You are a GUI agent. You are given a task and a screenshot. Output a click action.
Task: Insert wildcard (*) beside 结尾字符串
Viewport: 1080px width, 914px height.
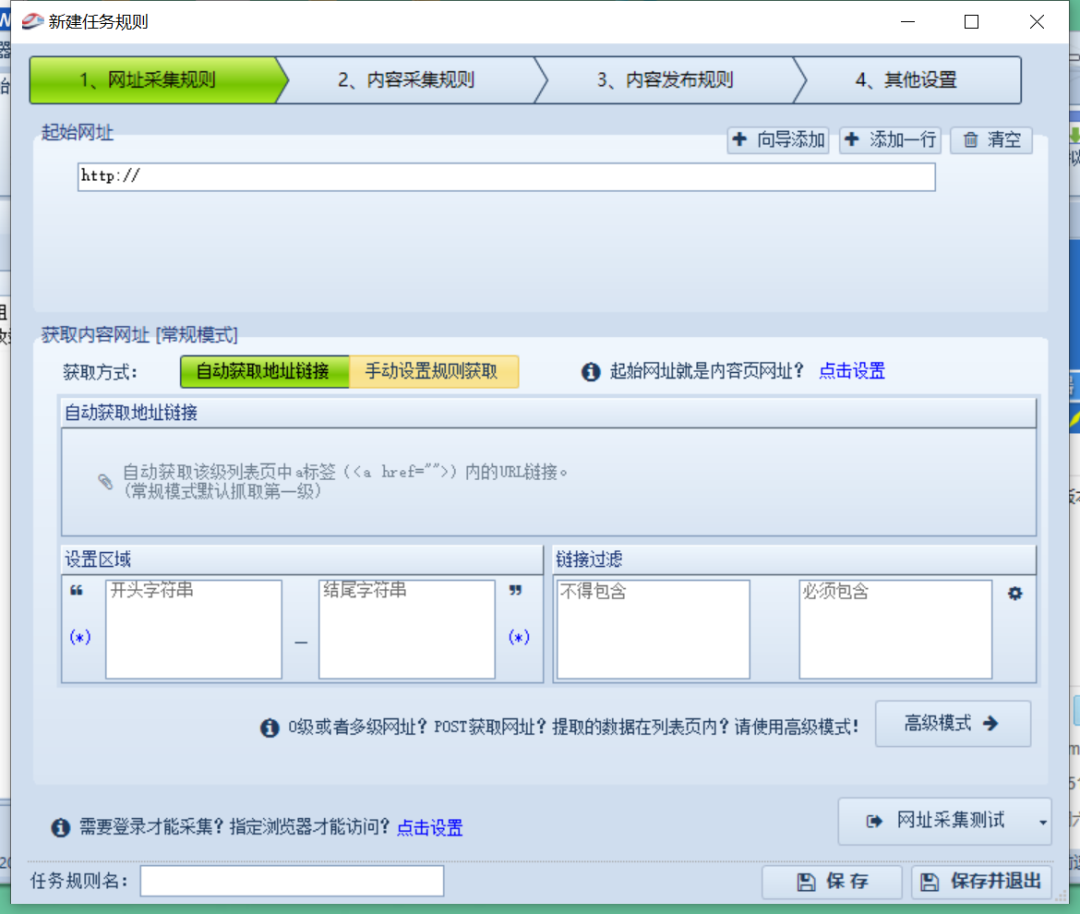[x=519, y=637]
